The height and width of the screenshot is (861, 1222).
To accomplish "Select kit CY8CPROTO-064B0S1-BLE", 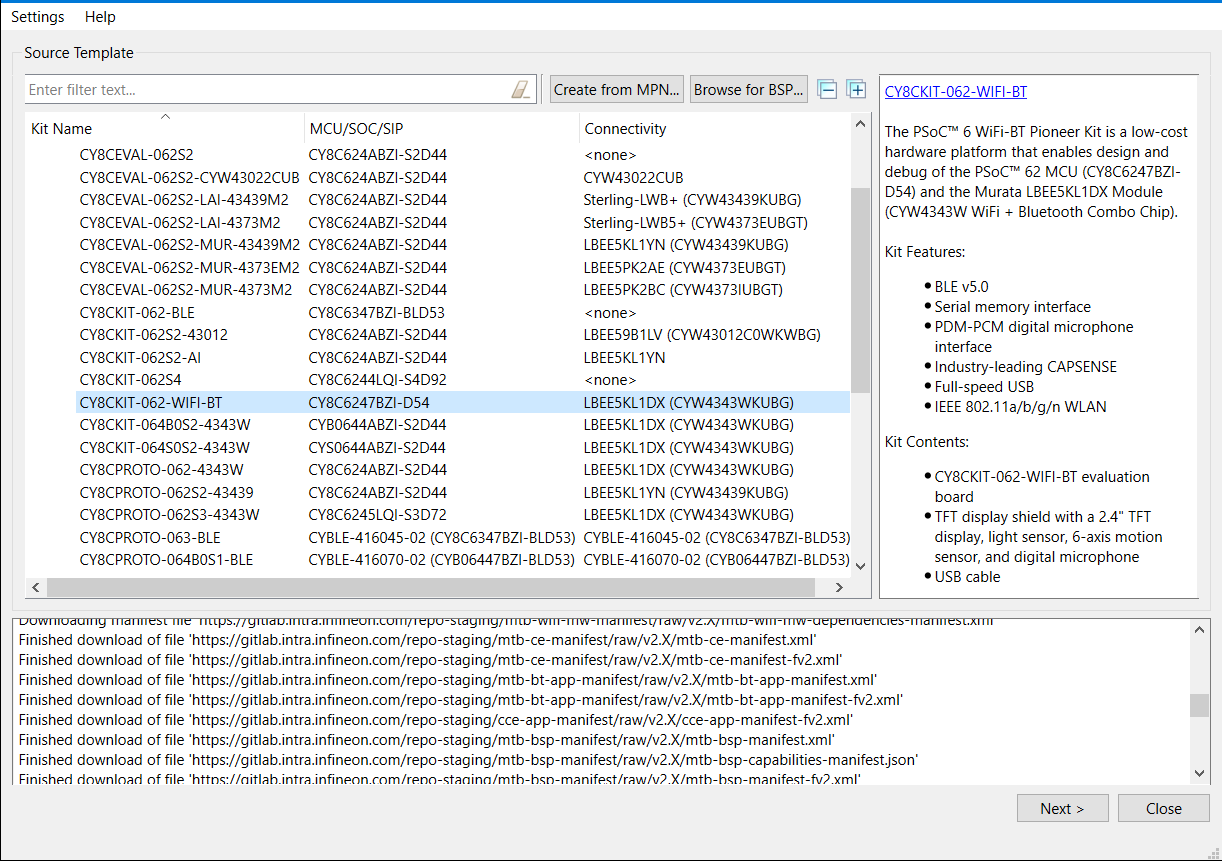I will tap(166, 560).
